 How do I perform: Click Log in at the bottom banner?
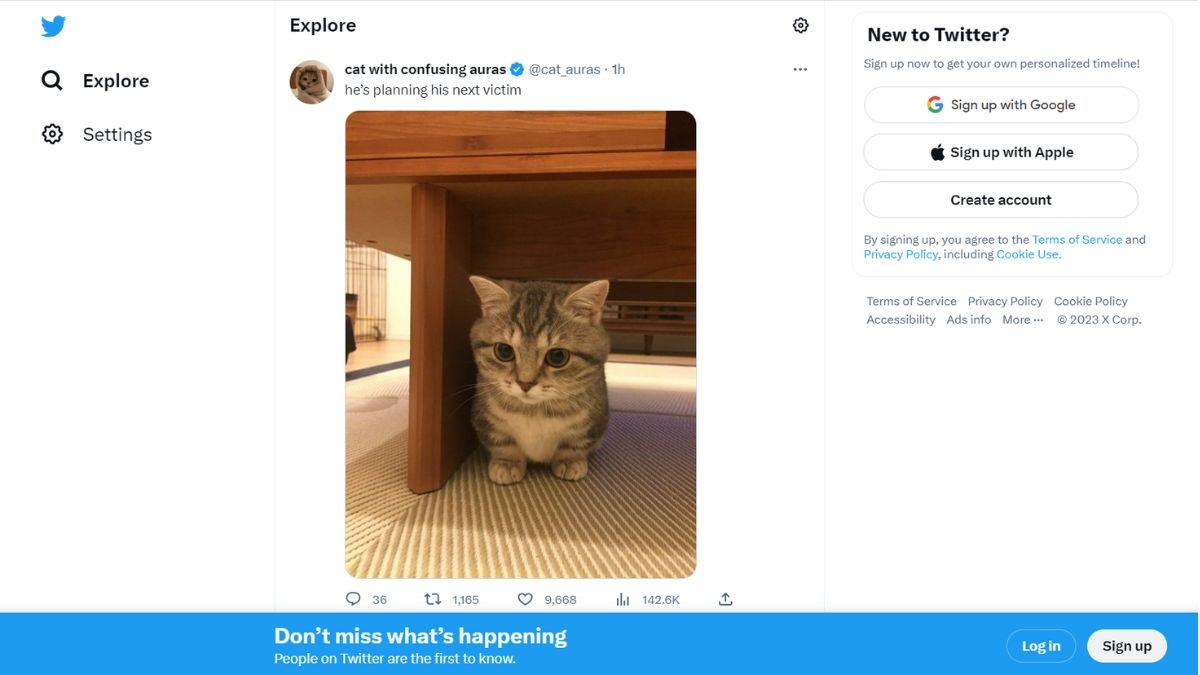[x=1041, y=645]
